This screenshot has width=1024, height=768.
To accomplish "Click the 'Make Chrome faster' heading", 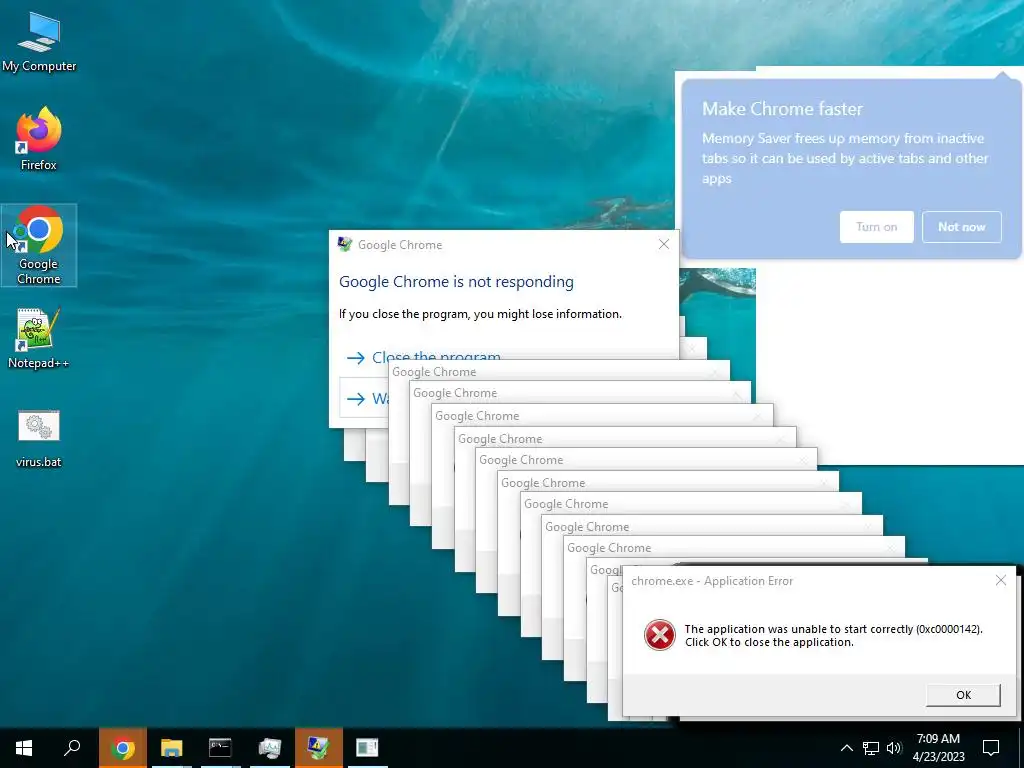I will (x=782, y=108).
